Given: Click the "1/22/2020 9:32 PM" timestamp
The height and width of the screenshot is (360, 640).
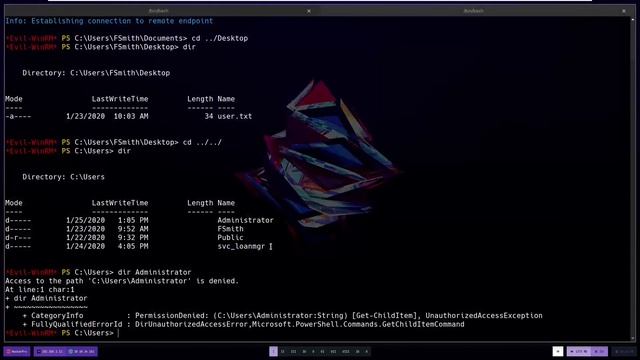Looking at the screenshot, I should [107, 238].
